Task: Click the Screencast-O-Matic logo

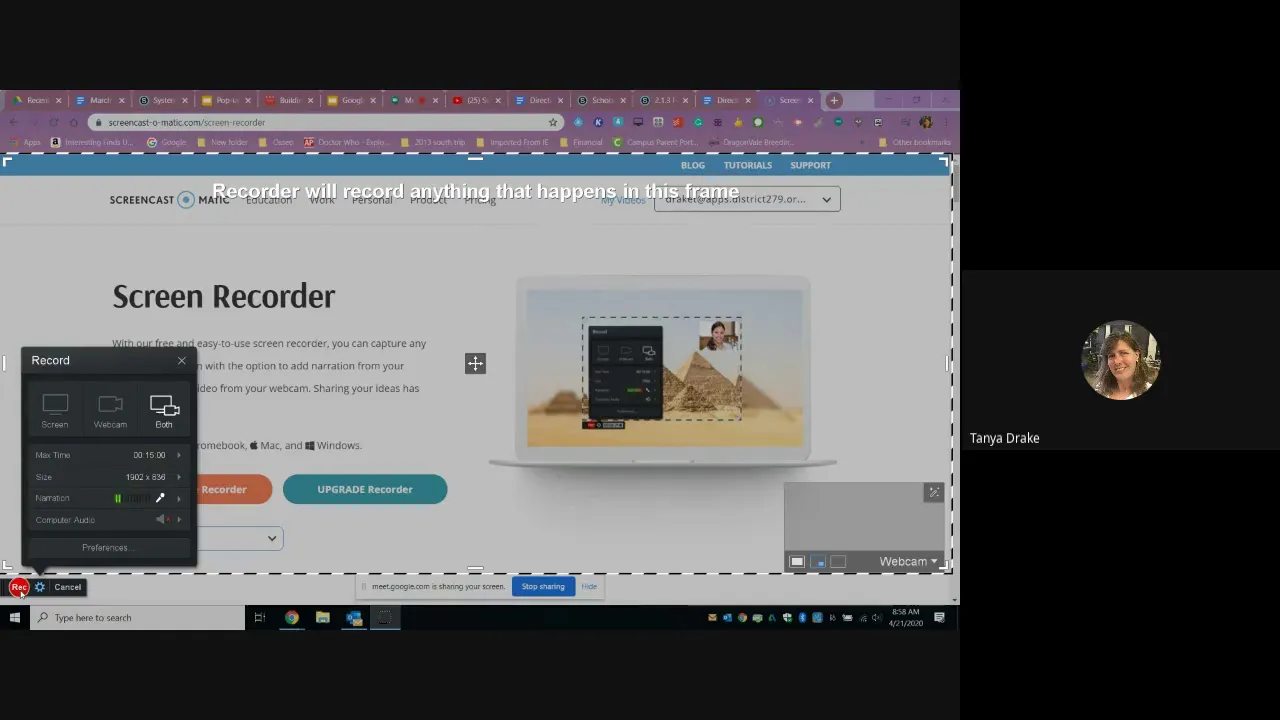Action: point(169,199)
